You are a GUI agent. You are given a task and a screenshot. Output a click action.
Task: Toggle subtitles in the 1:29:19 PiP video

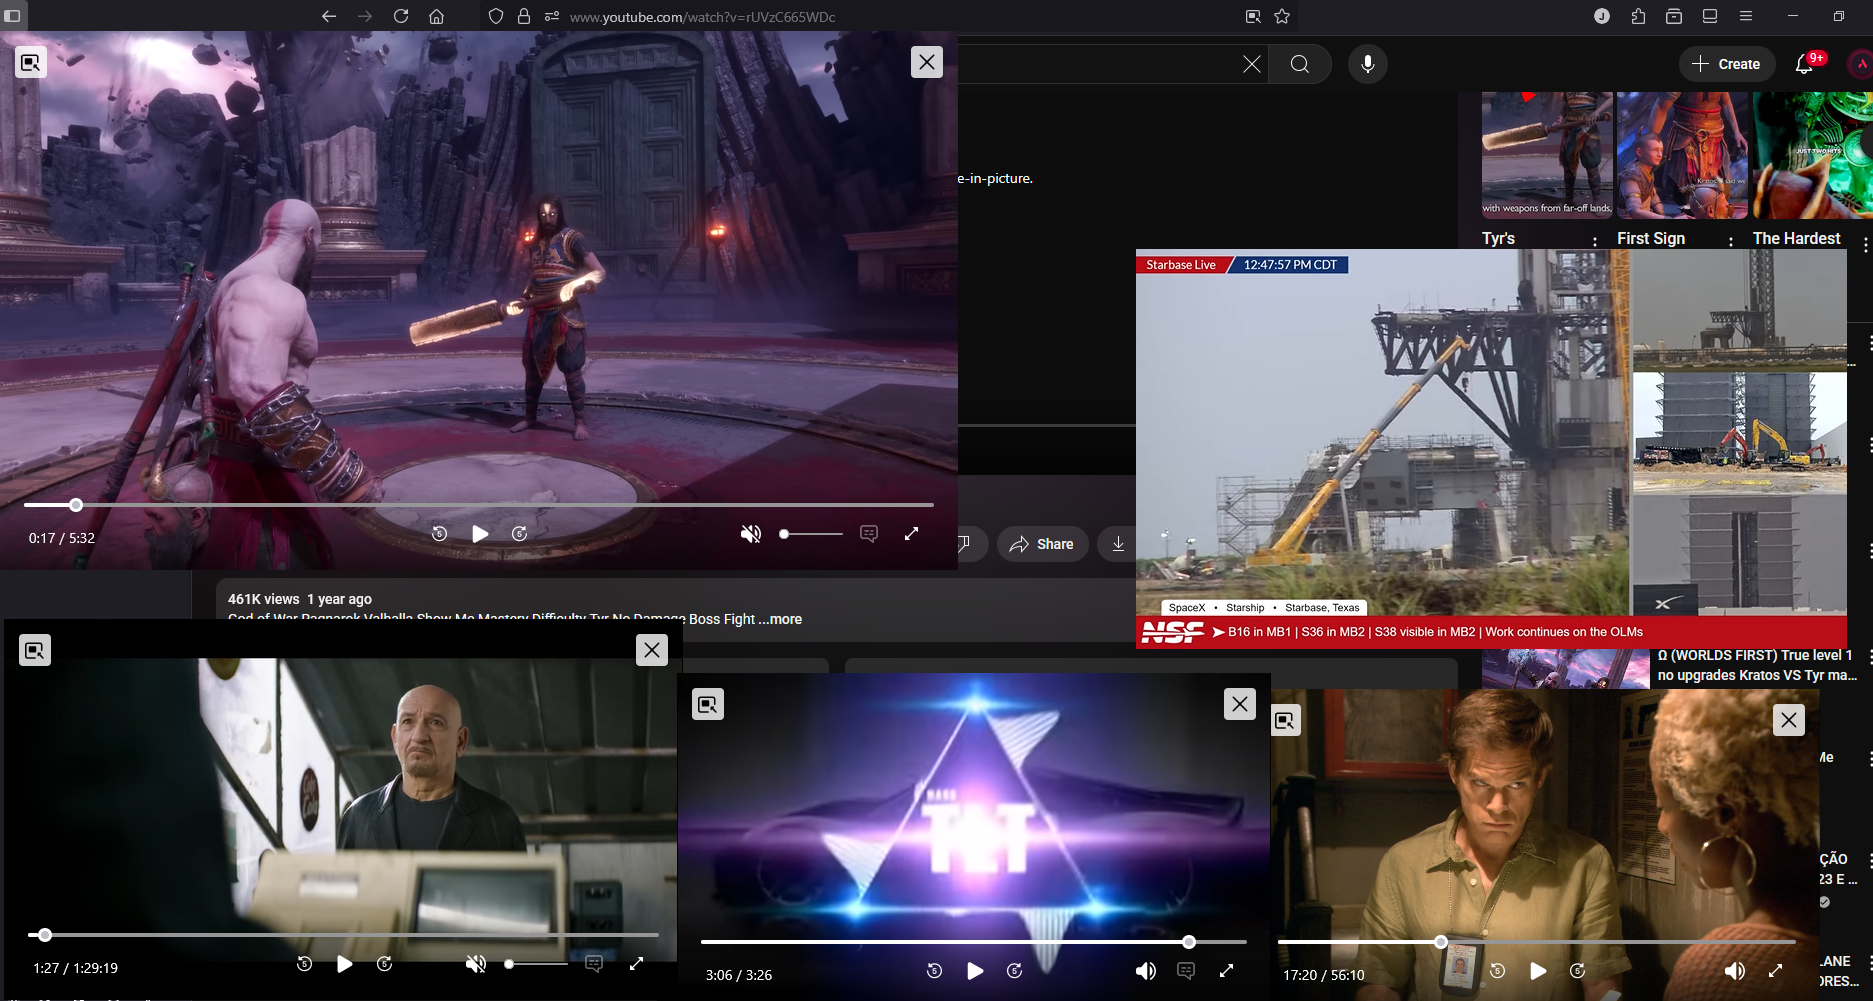594,964
